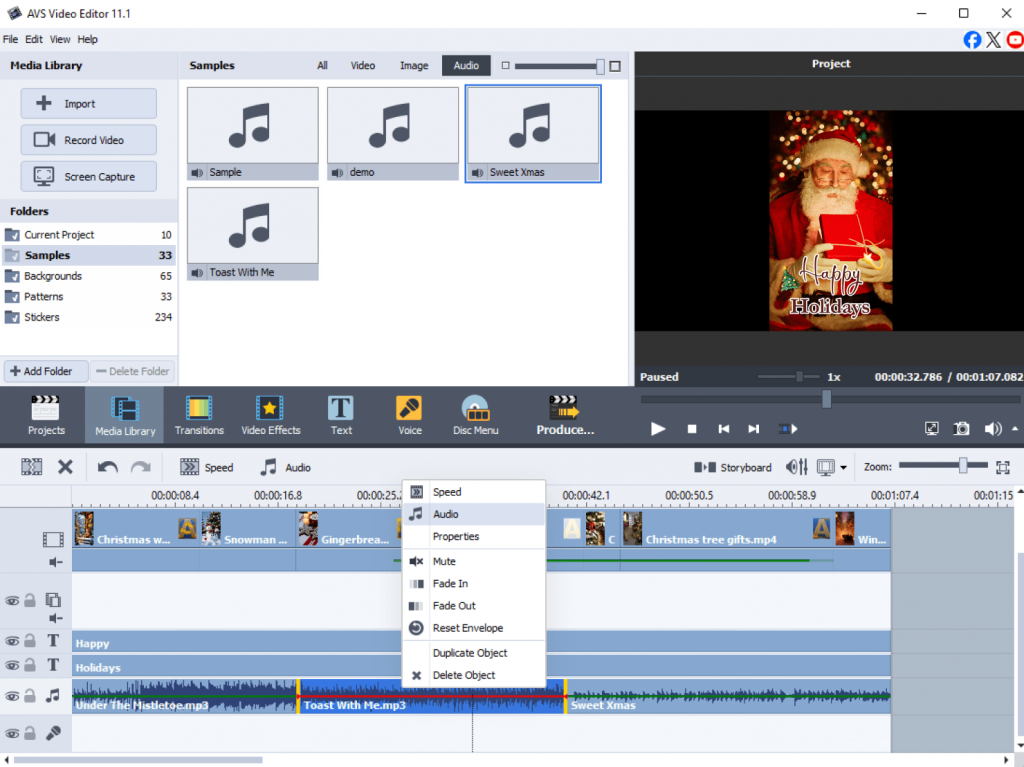This screenshot has height=767, width=1024.
Task: Toggle visibility of the Happy text track
Action: (x=12, y=641)
